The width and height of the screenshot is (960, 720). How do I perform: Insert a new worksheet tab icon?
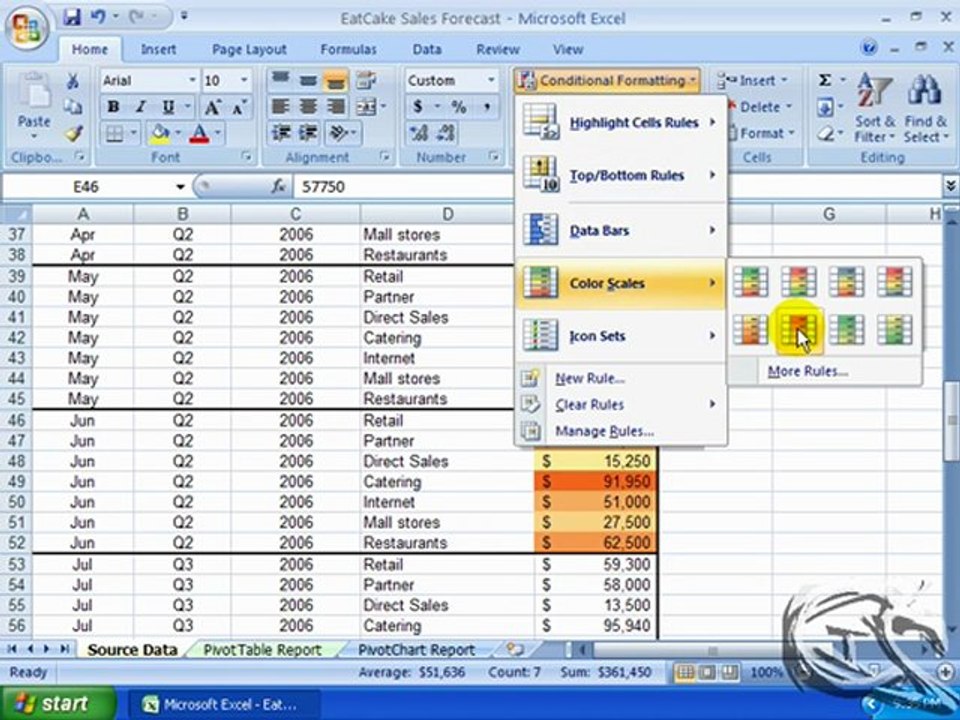[516, 650]
